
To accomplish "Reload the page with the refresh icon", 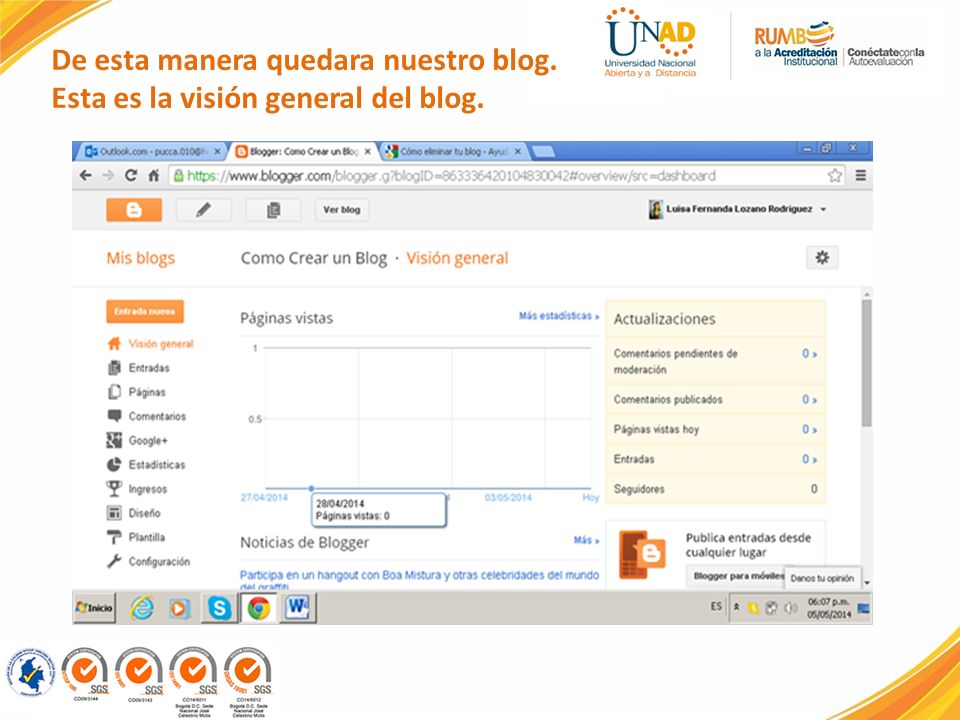I will [x=131, y=176].
